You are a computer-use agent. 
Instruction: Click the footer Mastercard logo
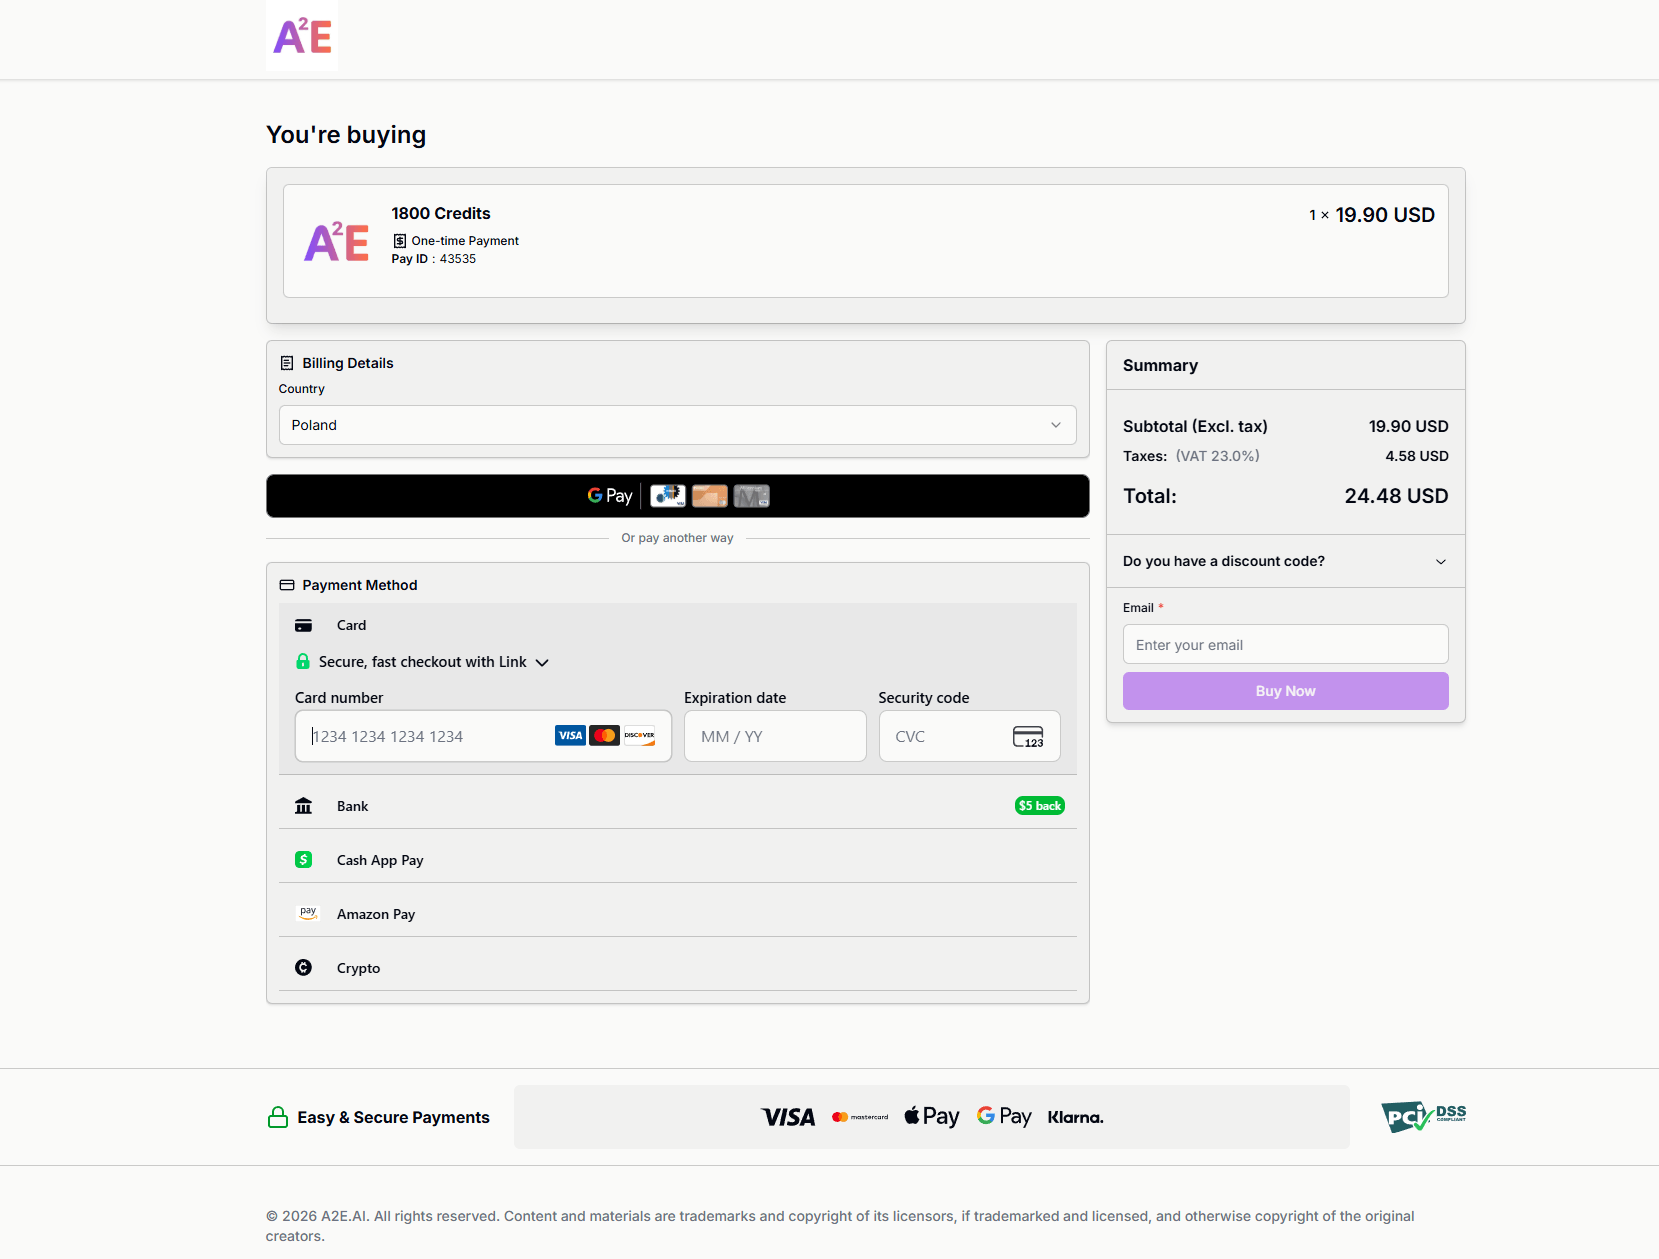coord(860,1117)
